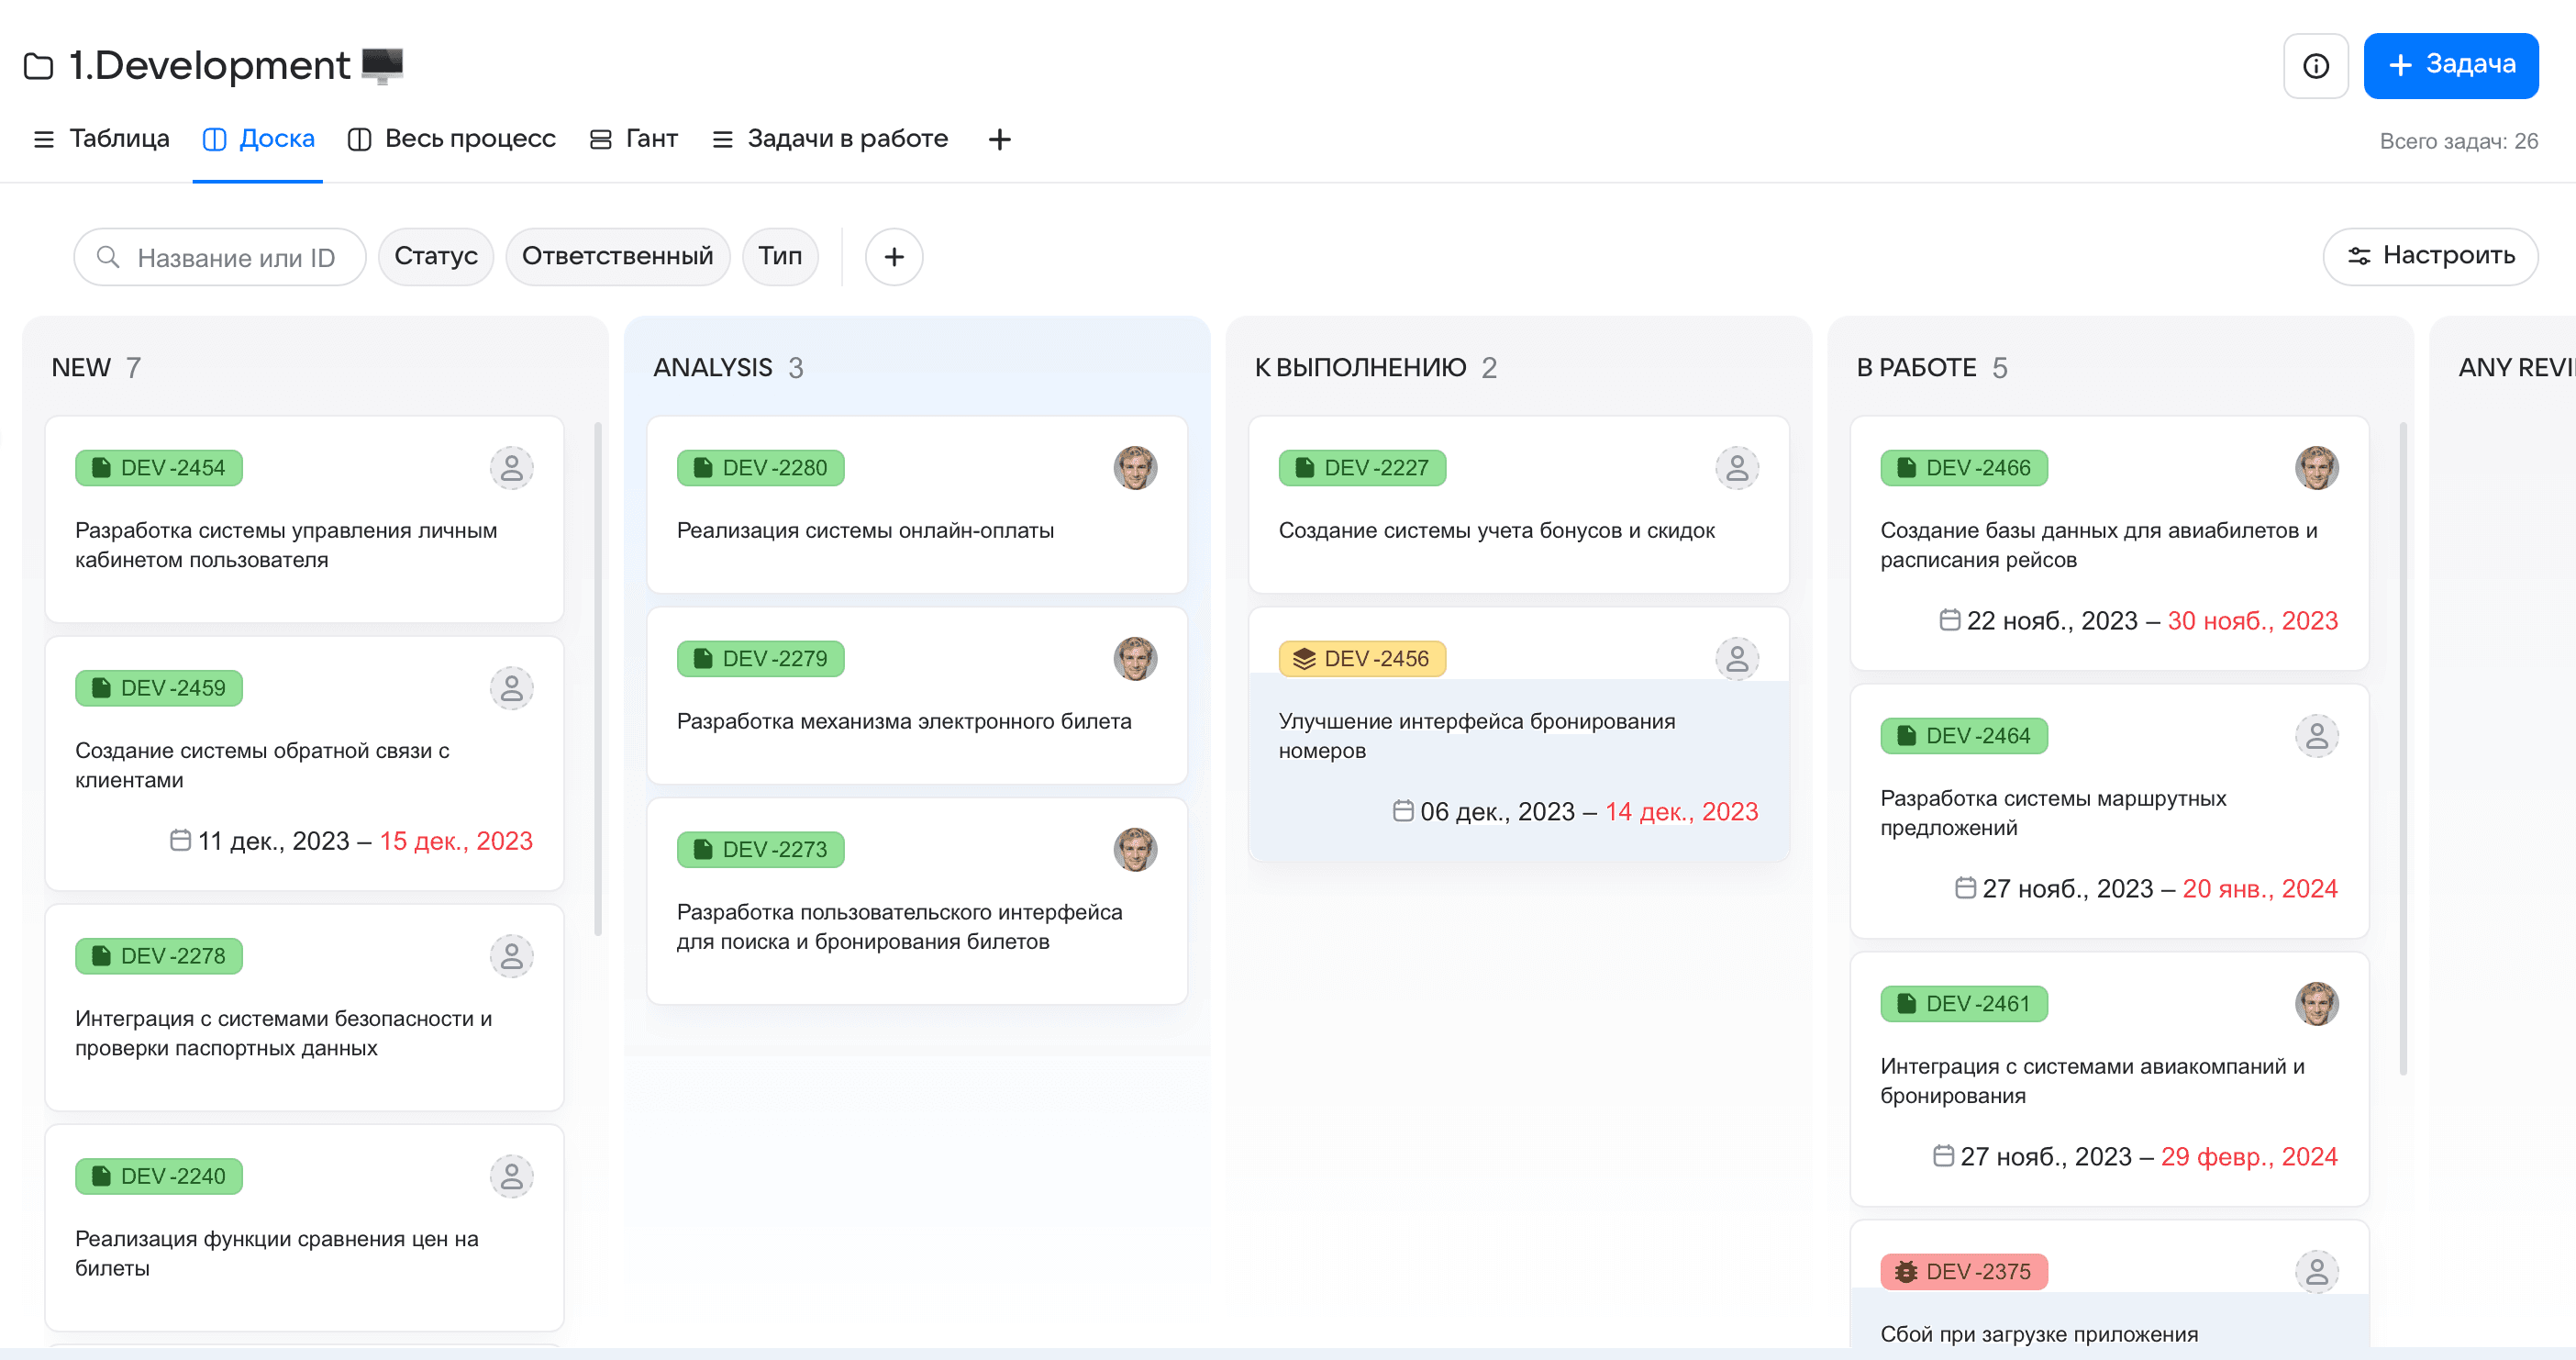Screen dimensions: 2576x1360
Task: Open task badge DEV-2278
Action: (x=159, y=956)
